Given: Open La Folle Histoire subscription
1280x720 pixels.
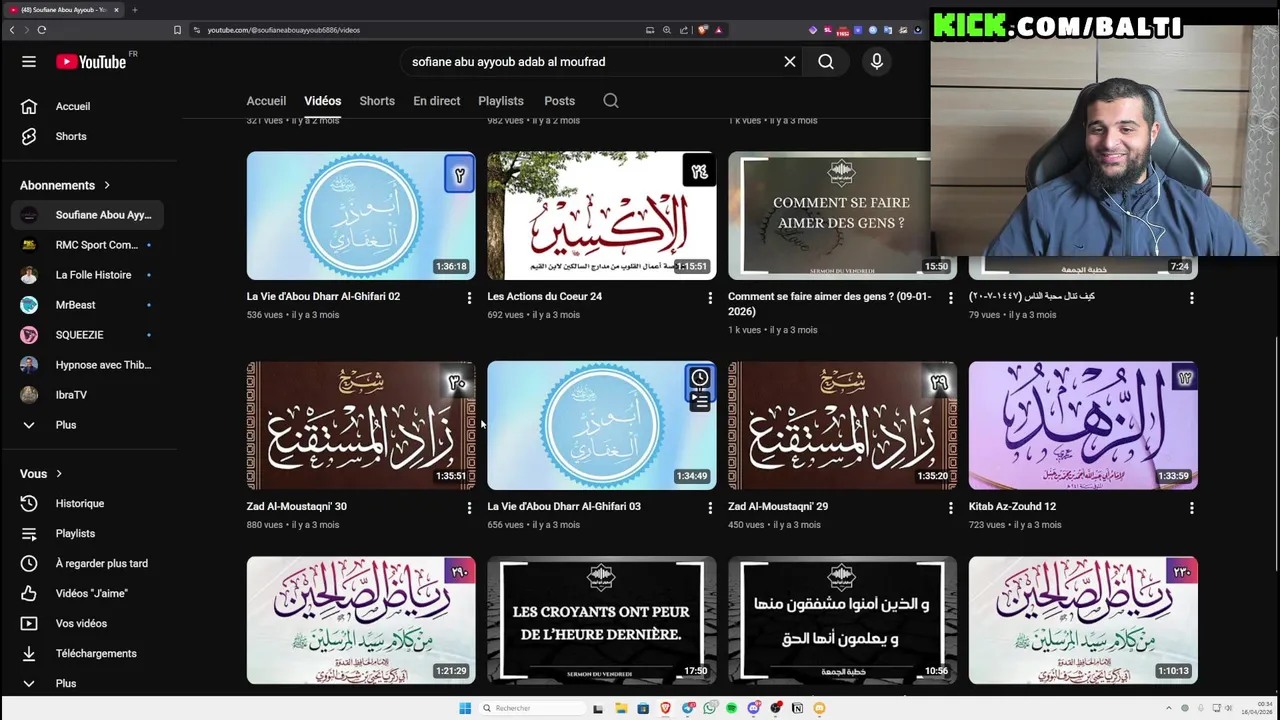Looking at the screenshot, I should (89, 275).
